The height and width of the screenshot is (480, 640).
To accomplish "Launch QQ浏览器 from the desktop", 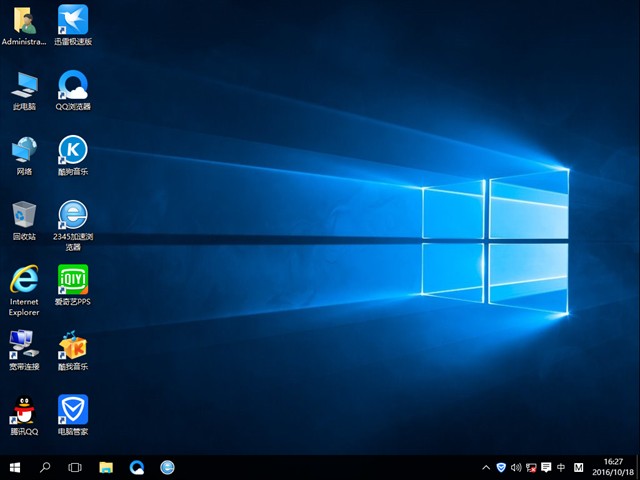I will [73, 85].
